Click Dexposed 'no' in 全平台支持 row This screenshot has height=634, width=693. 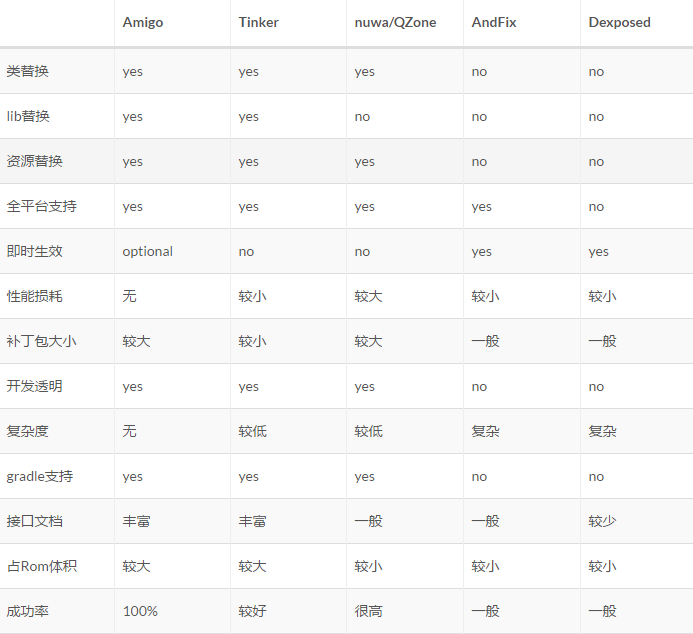596,207
